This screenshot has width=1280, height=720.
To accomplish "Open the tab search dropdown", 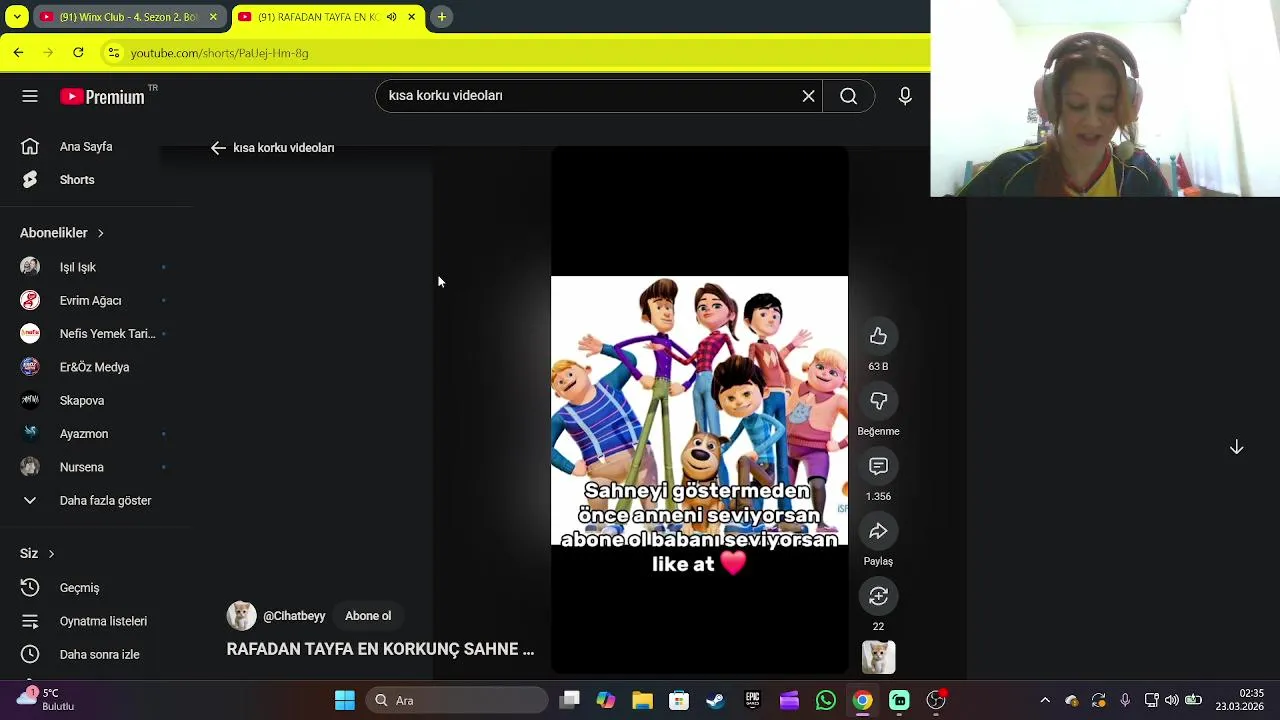I will point(16,17).
